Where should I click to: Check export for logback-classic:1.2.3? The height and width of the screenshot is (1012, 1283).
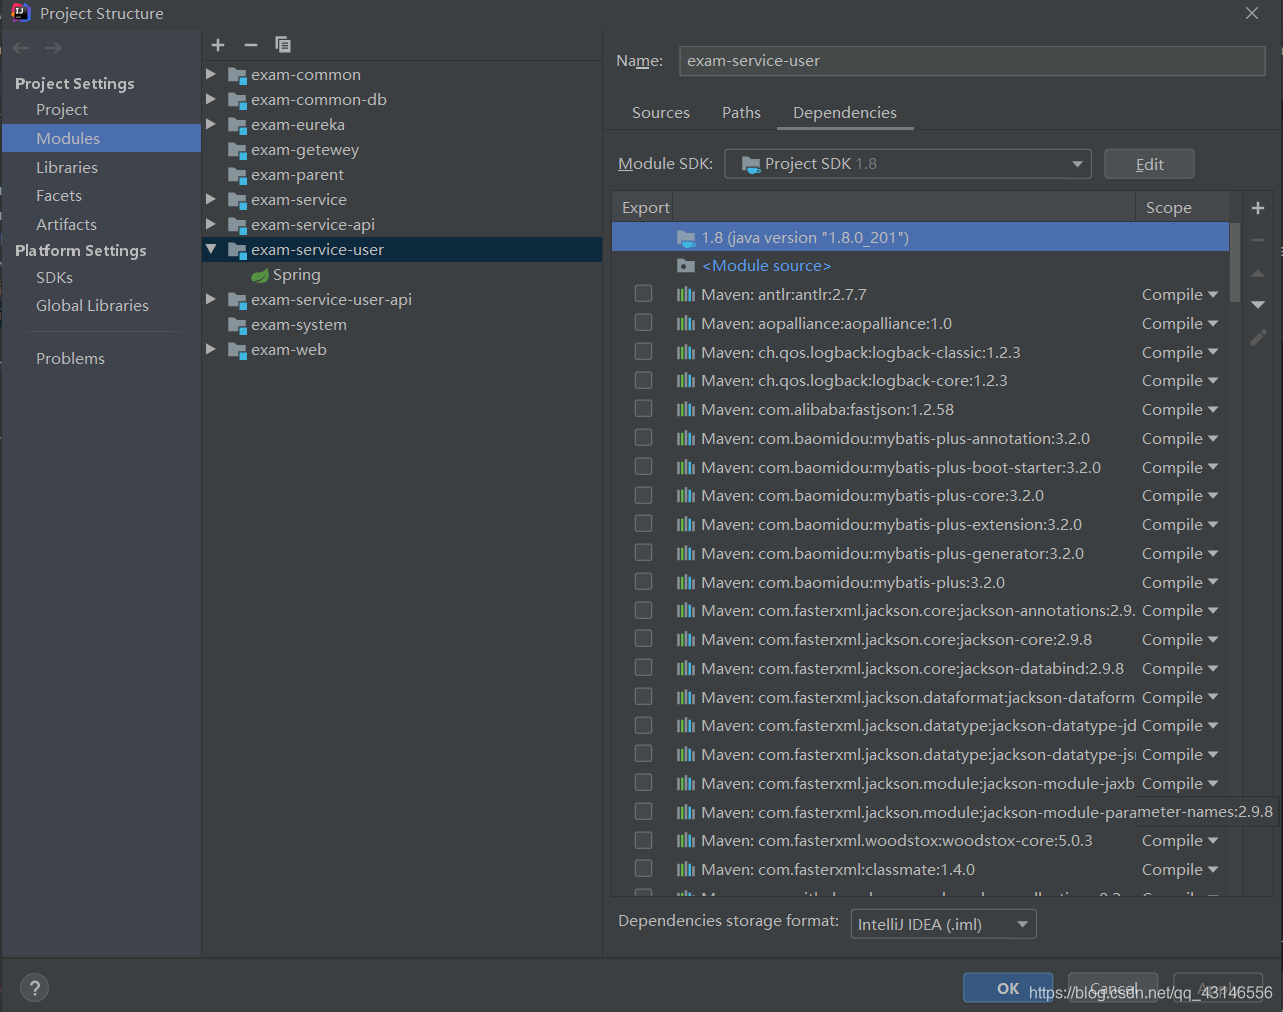pyautogui.click(x=643, y=352)
